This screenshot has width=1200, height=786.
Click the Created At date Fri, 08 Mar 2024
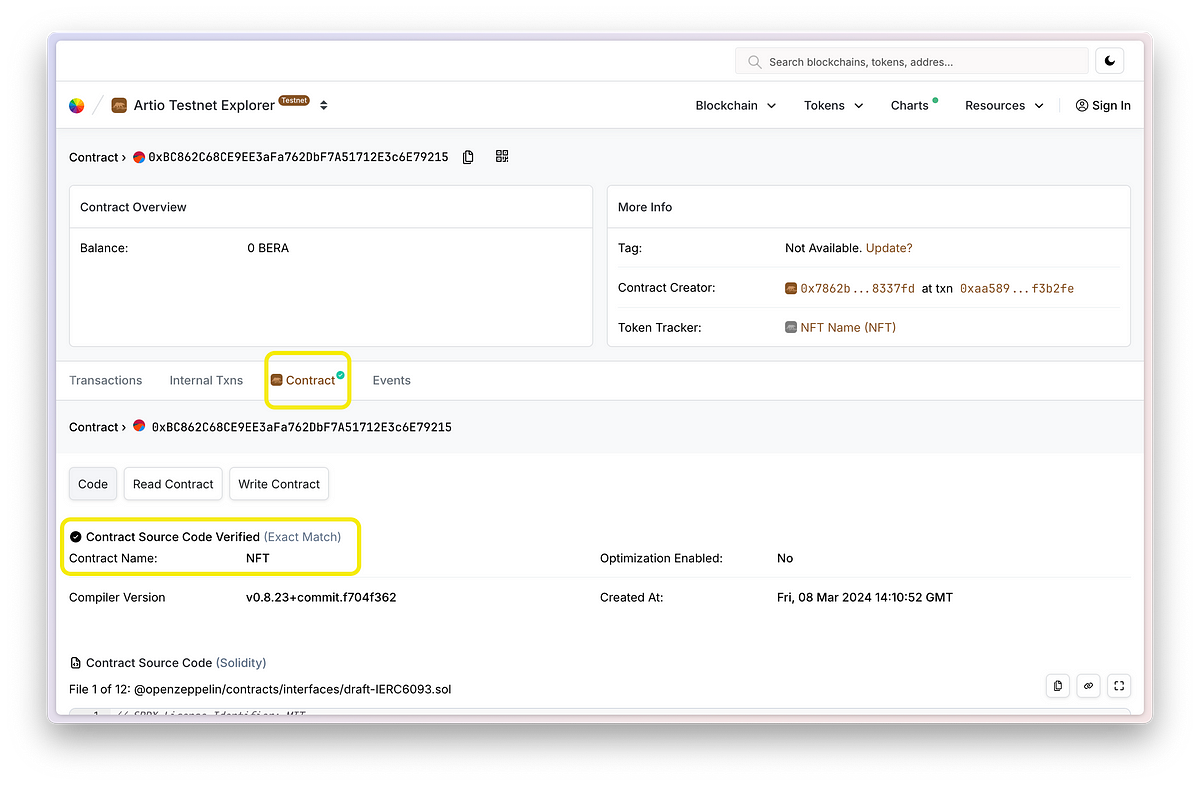point(864,597)
